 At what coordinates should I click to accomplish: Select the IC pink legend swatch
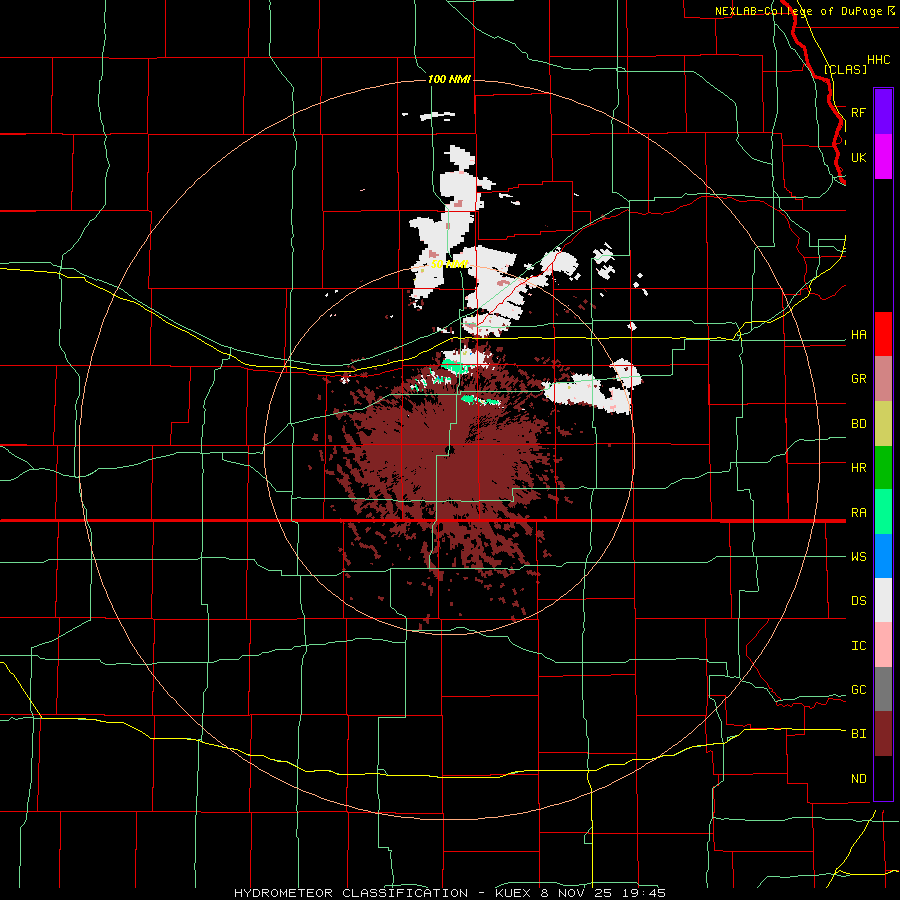(883, 645)
